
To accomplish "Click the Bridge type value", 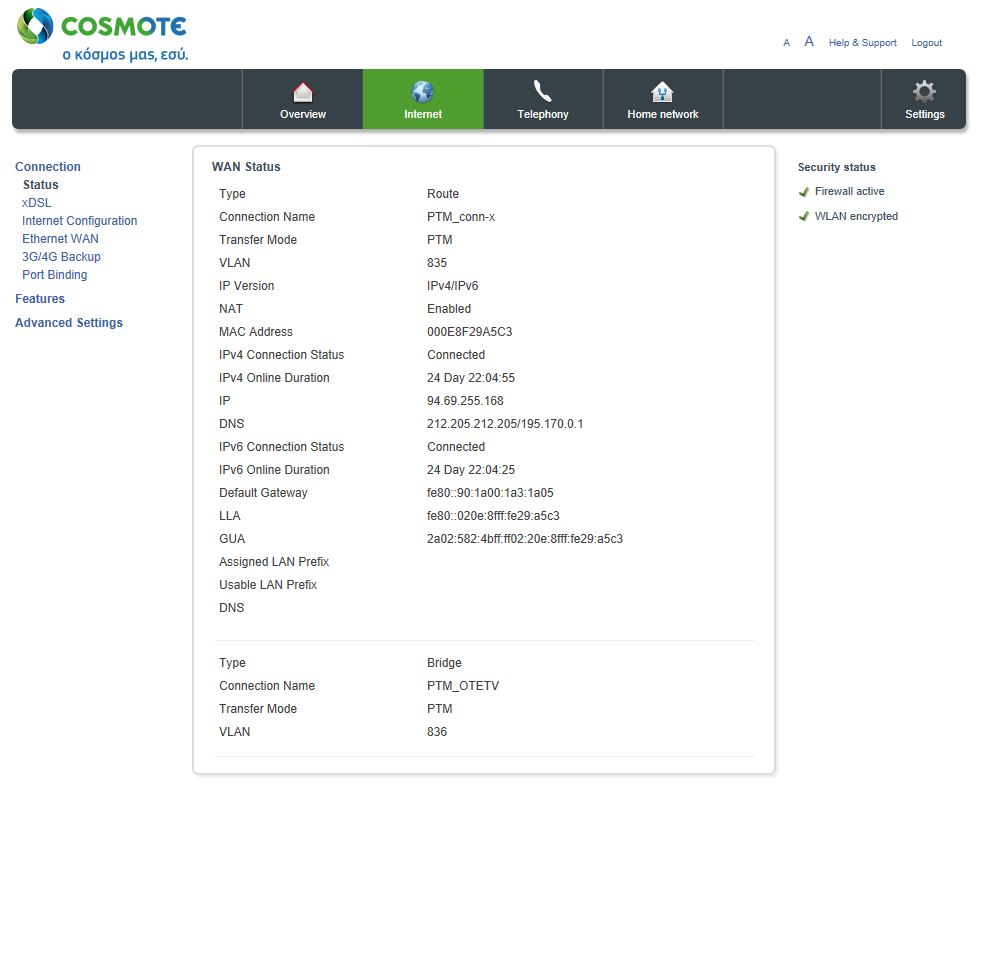I will (x=444, y=663).
